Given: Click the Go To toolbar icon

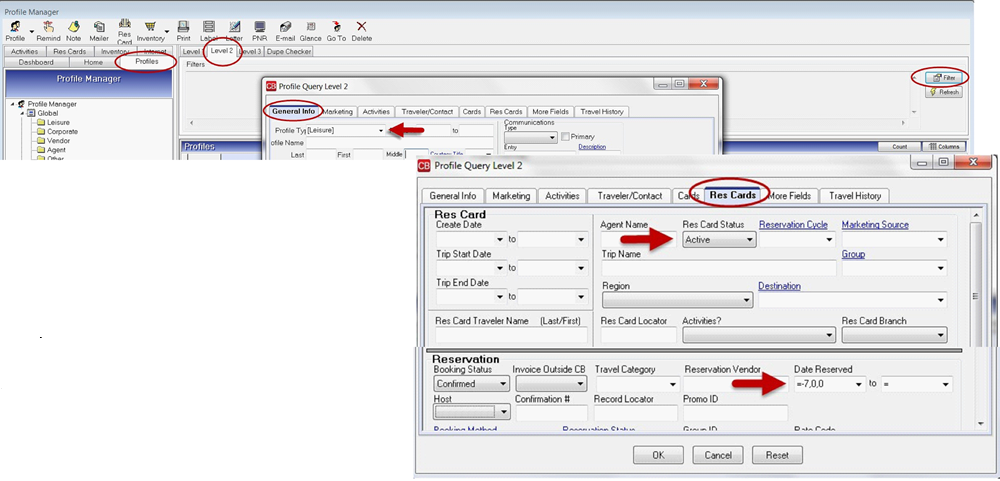Looking at the screenshot, I should [336, 27].
